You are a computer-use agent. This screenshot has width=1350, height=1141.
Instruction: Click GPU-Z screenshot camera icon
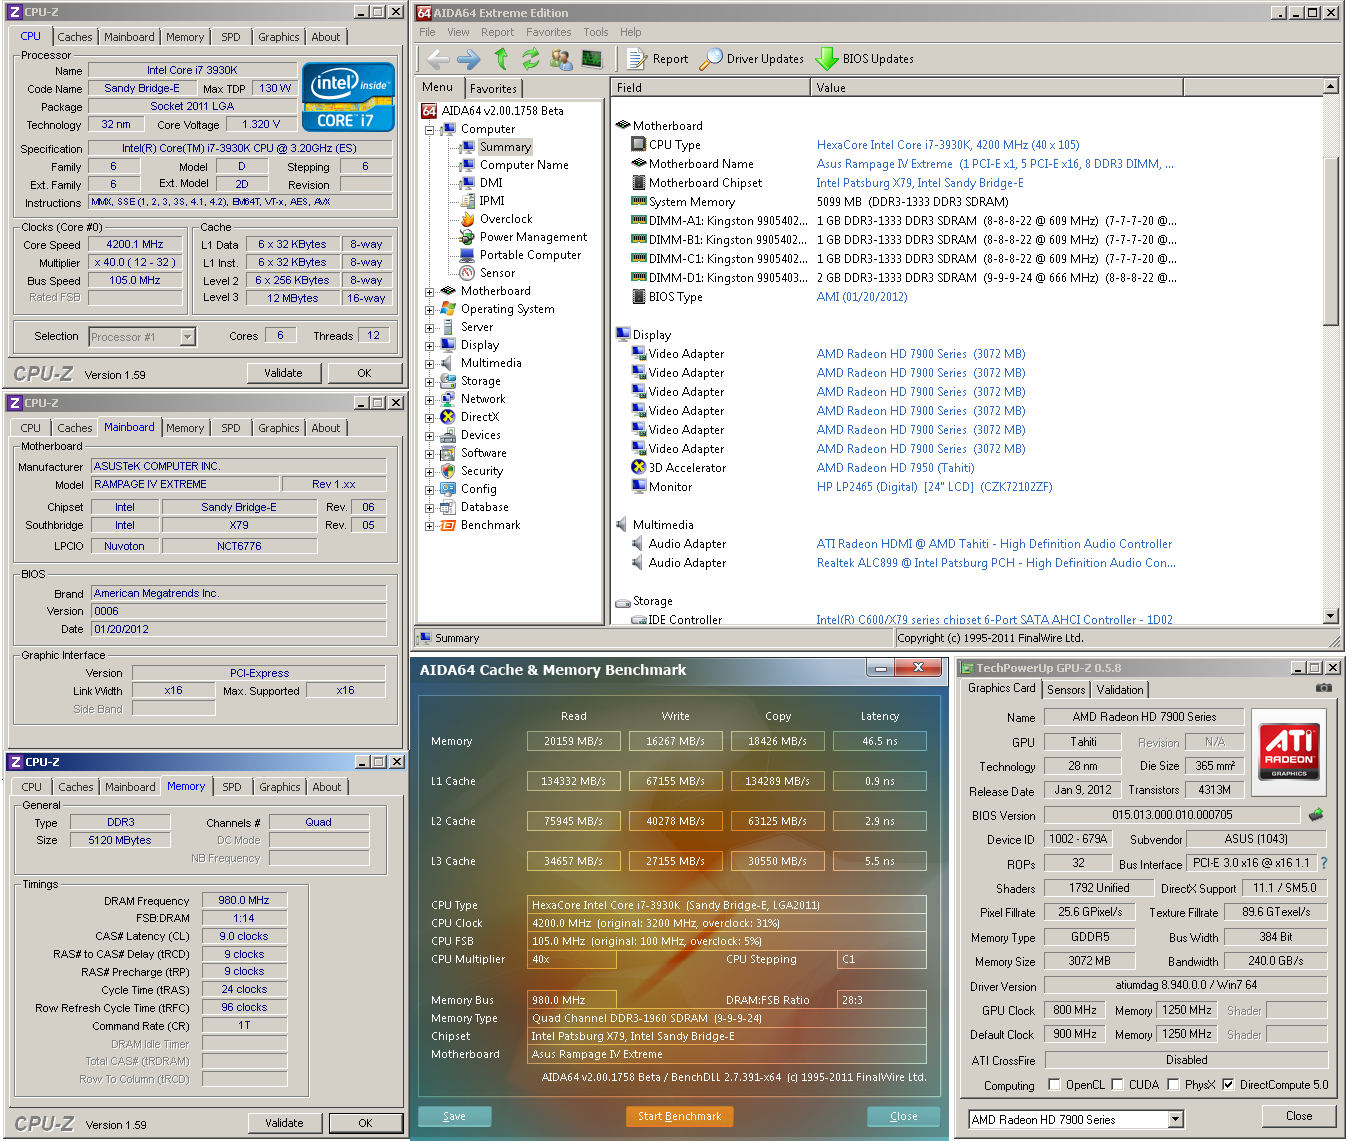[x=1323, y=688]
